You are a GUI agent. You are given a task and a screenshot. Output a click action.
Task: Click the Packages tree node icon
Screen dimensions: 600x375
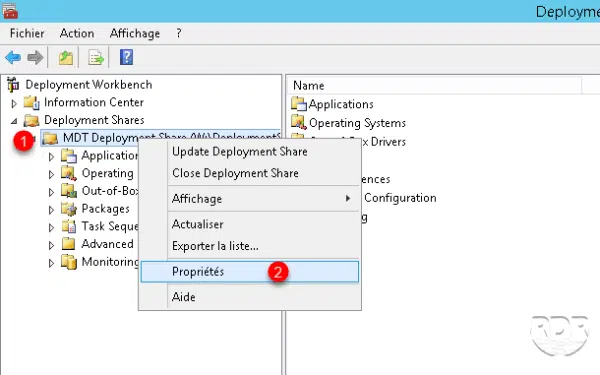coord(69,209)
